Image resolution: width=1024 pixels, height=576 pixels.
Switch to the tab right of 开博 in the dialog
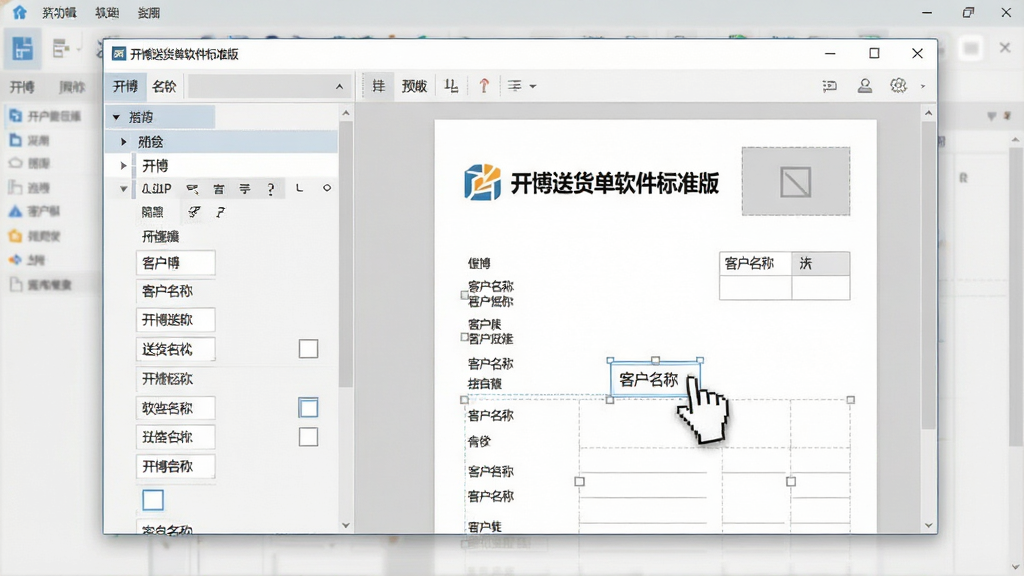[x=164, y=86]
